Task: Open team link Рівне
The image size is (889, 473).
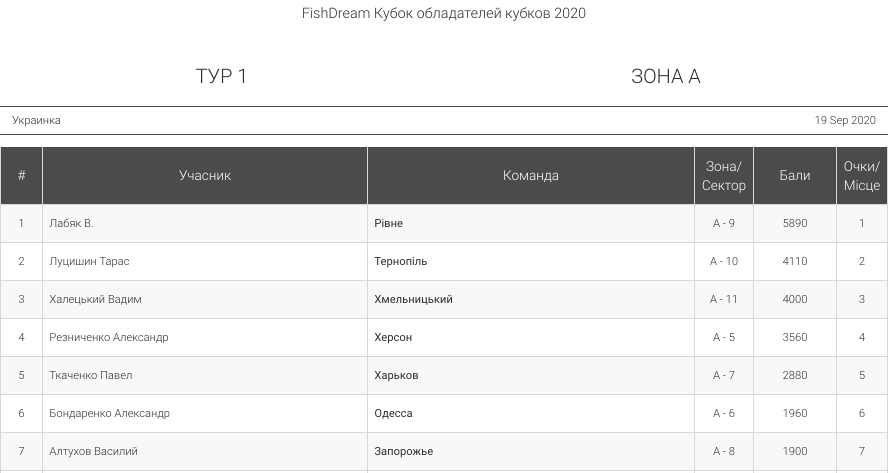Action: click(x=388, y=223)
